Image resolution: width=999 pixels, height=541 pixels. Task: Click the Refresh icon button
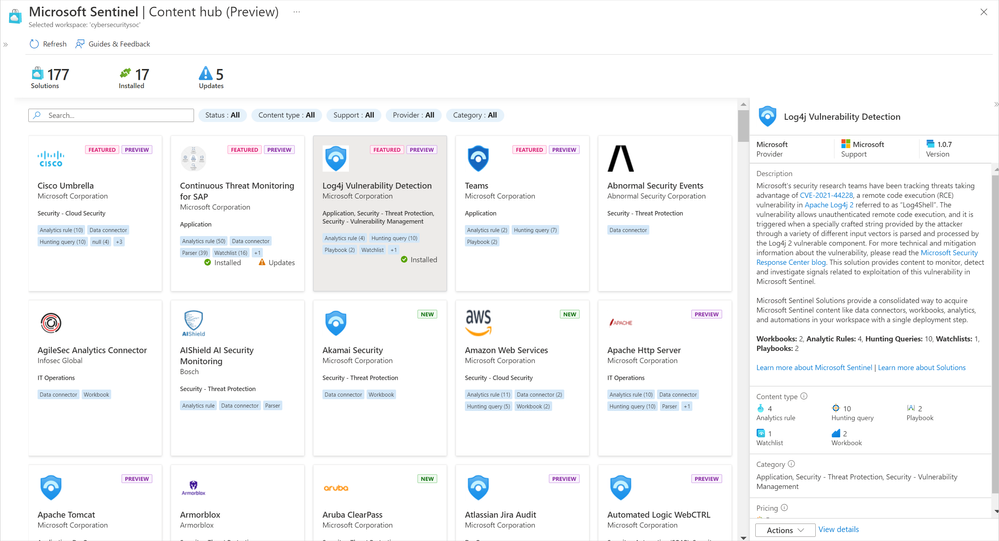click(x=34, y=44)
